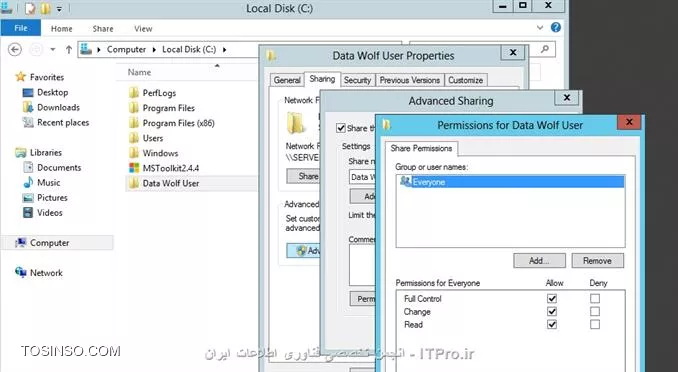Screen dimensions: 678x372
Task: Open the Previous Versions tab
Action: tap(409, 80)
